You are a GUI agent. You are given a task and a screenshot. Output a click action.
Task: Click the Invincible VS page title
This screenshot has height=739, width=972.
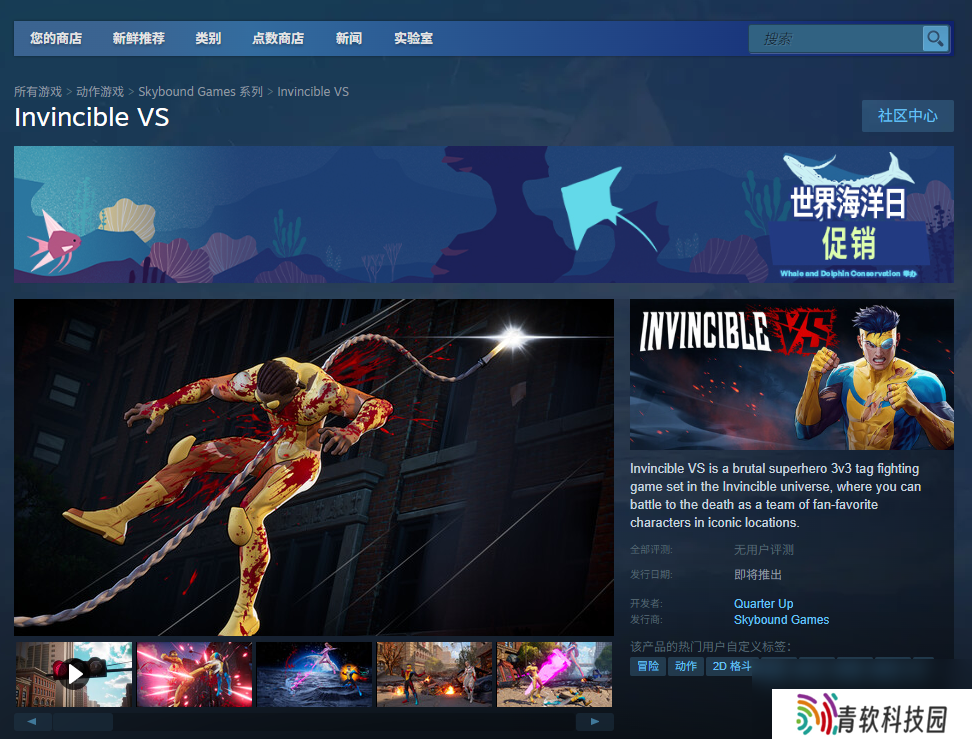coord(92,117)
